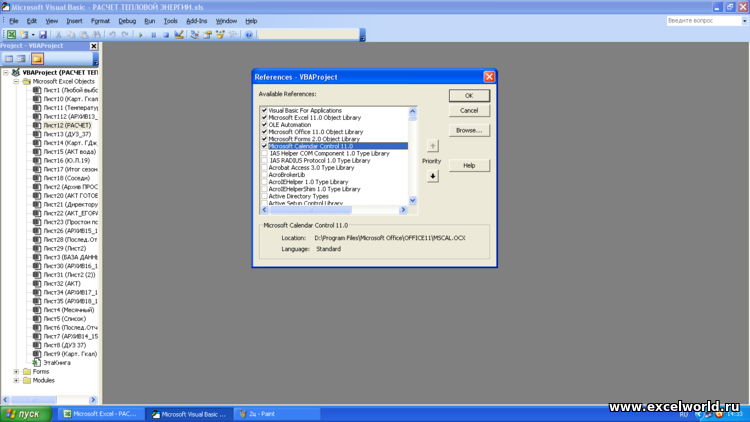Viewport: 750px width, 422px height.
Task: Click the Find binoculars icon
Action: pos(97,34)
